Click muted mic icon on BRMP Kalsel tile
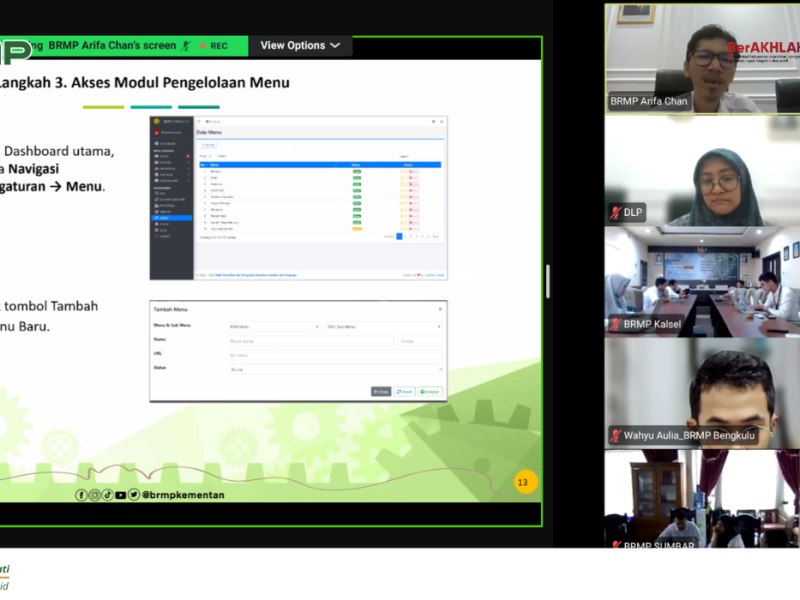 (616, 324)
